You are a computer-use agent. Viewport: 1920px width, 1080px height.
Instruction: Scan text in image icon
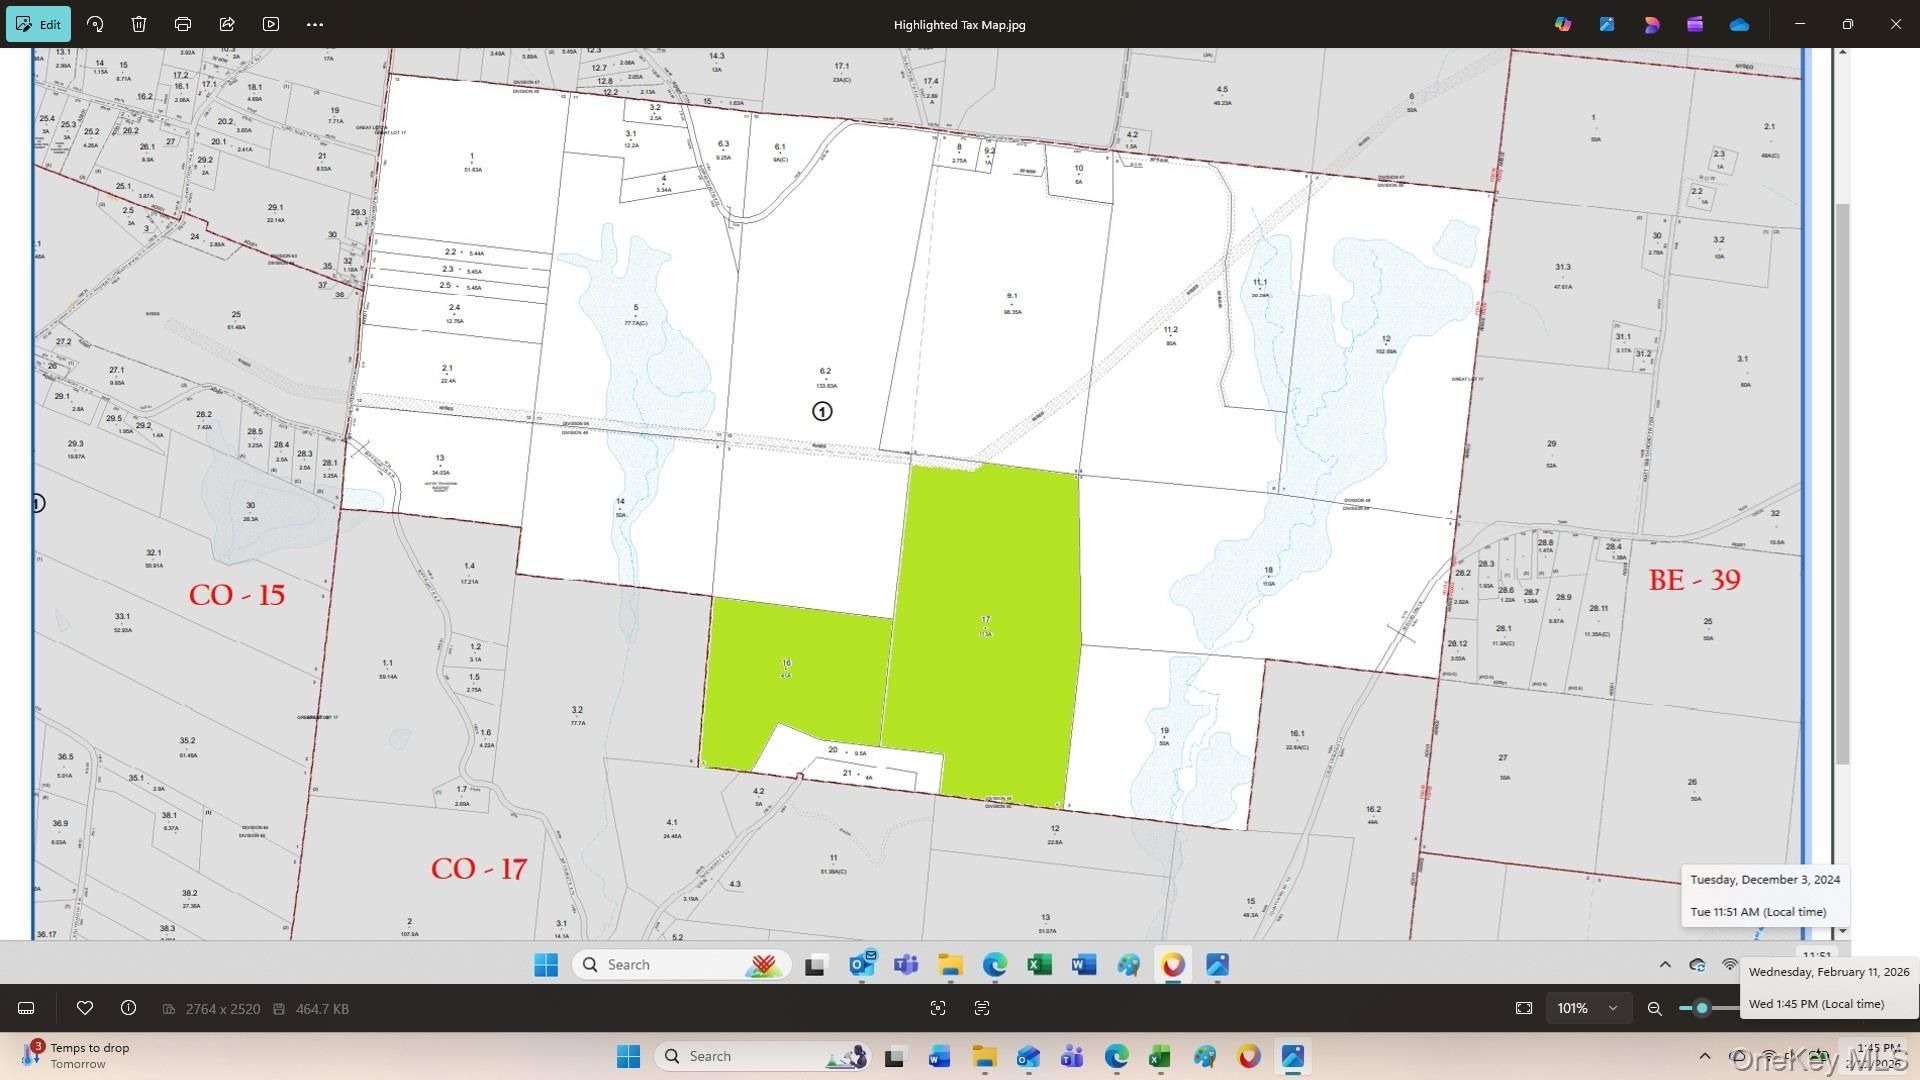(982, 1008)
